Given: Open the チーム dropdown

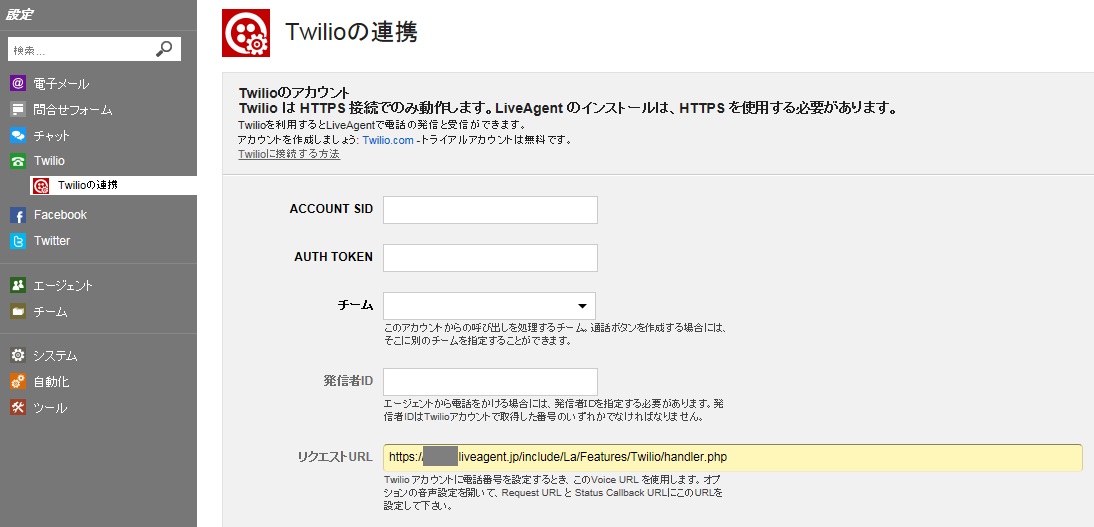Looking at the screenshot, I should 489,306.
